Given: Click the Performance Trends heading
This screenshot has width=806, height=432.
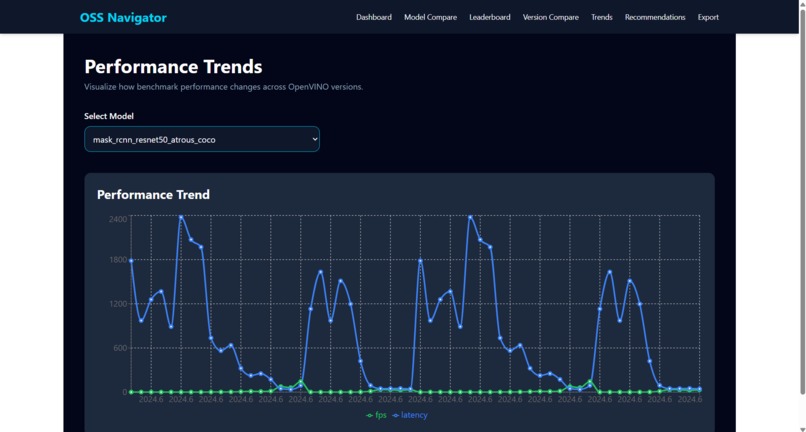Looking at the screenshot, I should (x=173, y=67).
